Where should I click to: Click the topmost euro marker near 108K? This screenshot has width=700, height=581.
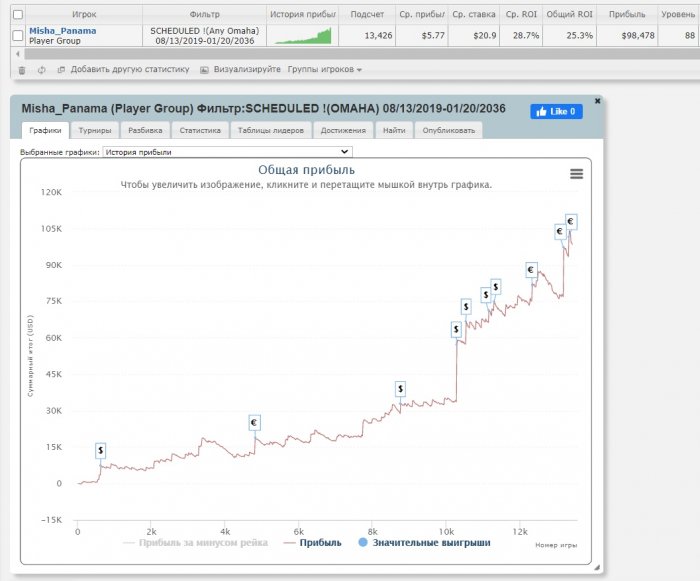tap(571, 222)
